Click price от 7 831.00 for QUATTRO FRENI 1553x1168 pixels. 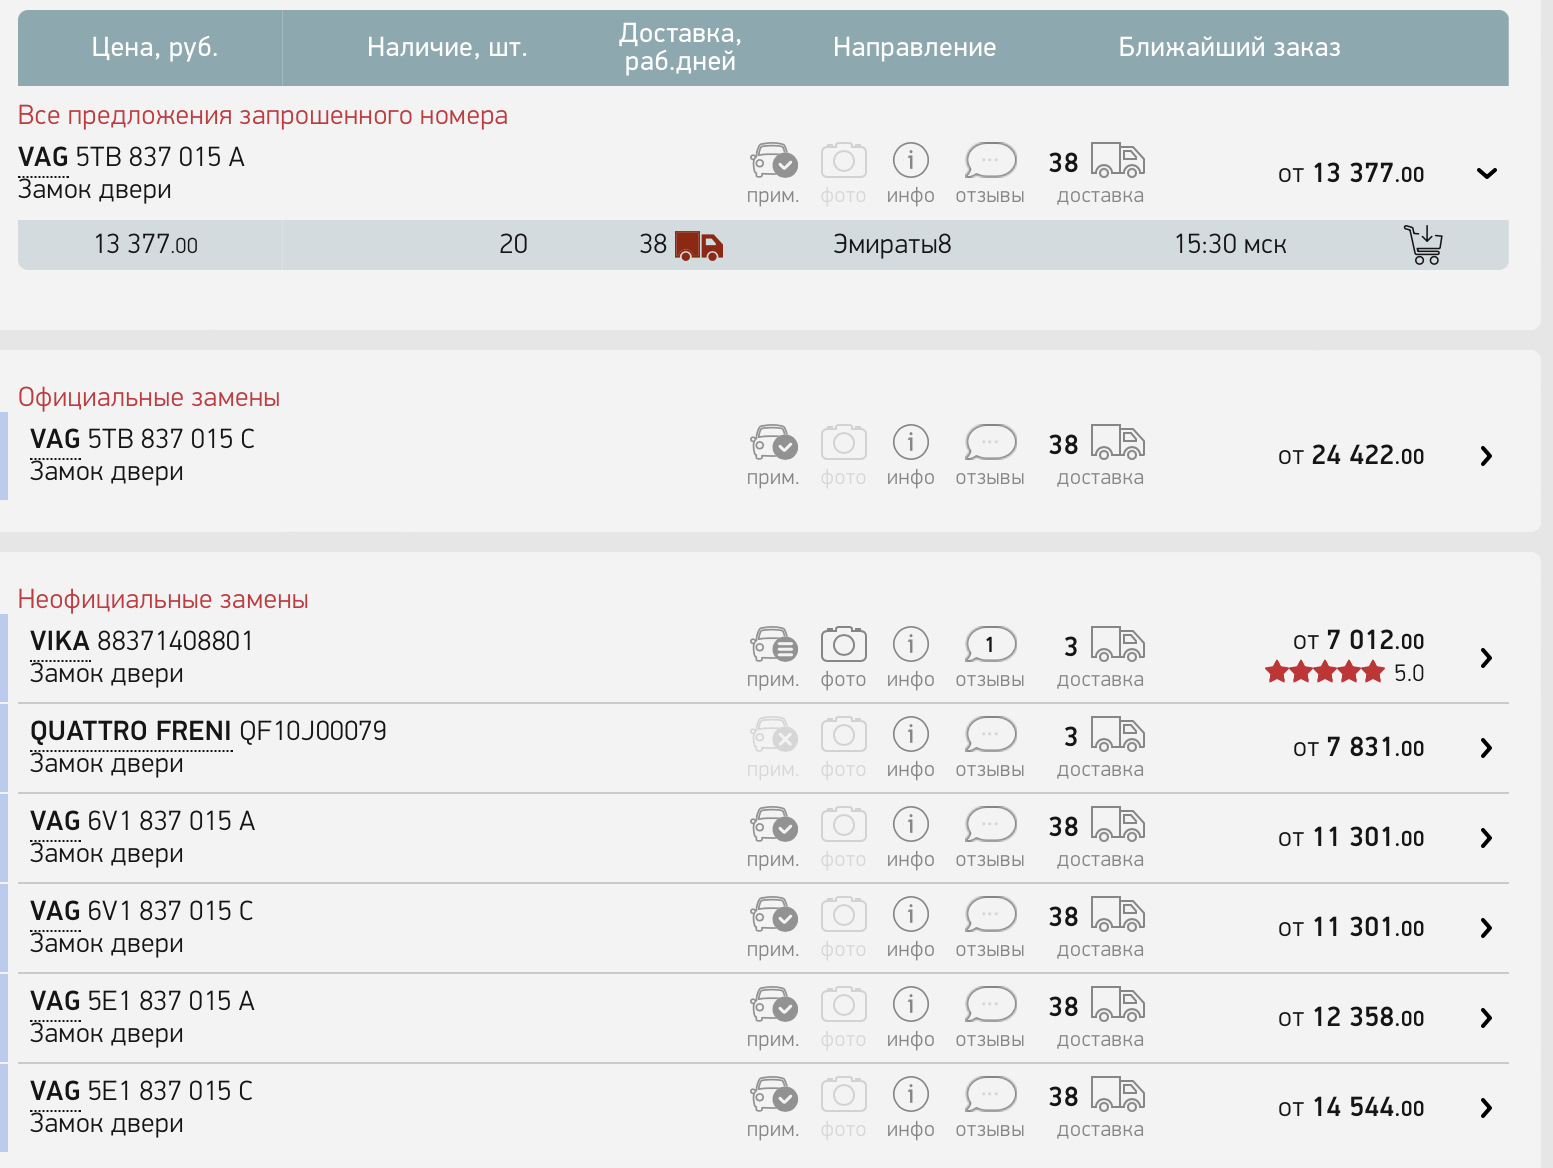1358,748
